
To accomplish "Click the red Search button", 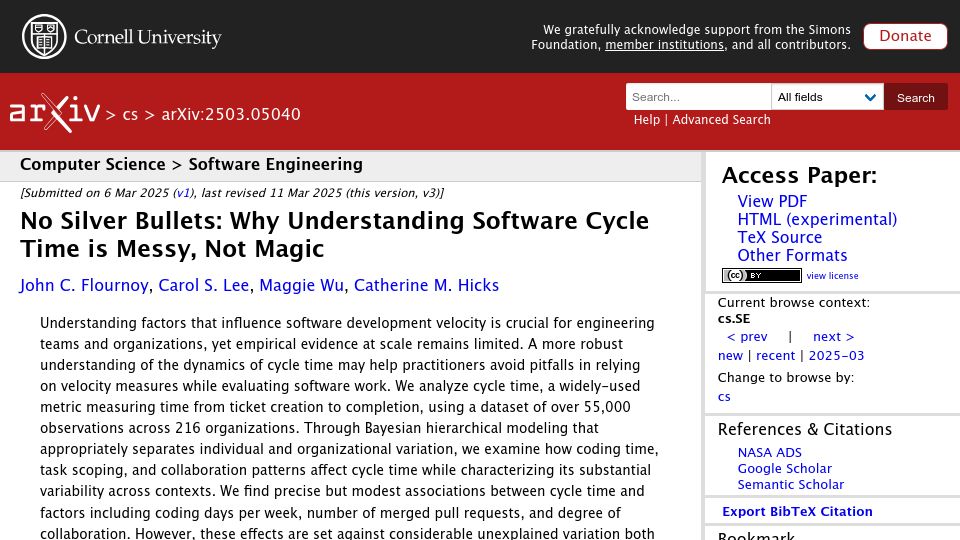I will click(915, 97).
